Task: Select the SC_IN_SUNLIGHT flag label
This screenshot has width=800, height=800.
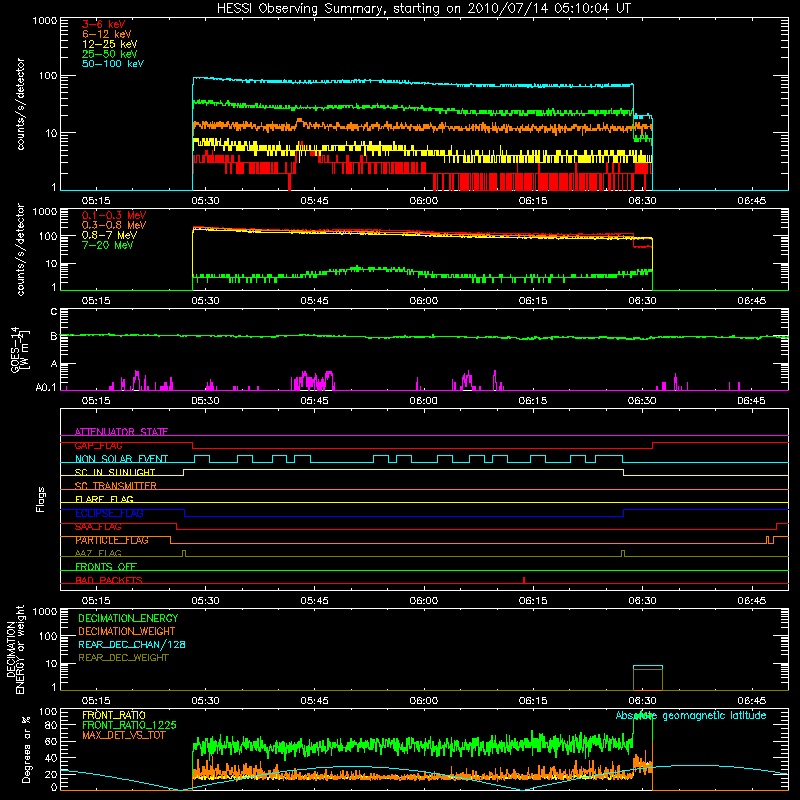Action: click(115, 472)
